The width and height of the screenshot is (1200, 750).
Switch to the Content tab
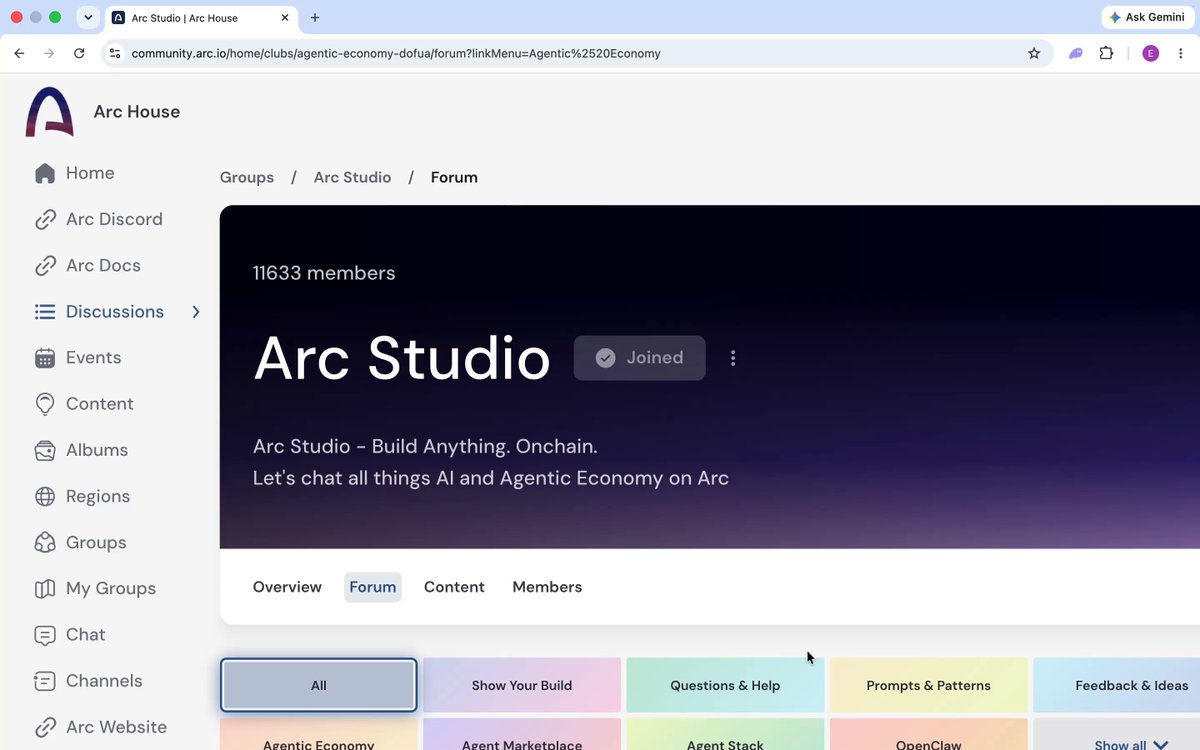(454, 587)
